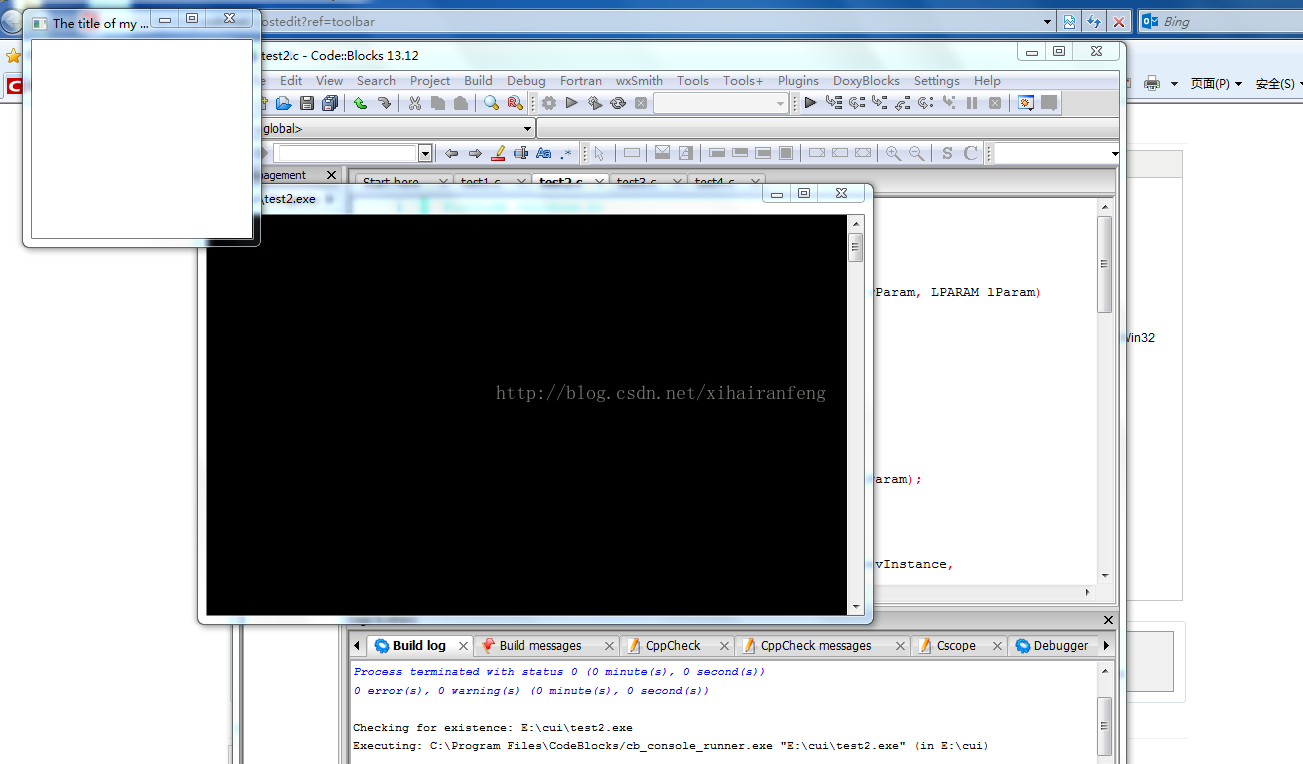This screenshot has width=1303, height=764.
Task: Click the Run play icon in compiler toolbar
Action: point(572,103)
